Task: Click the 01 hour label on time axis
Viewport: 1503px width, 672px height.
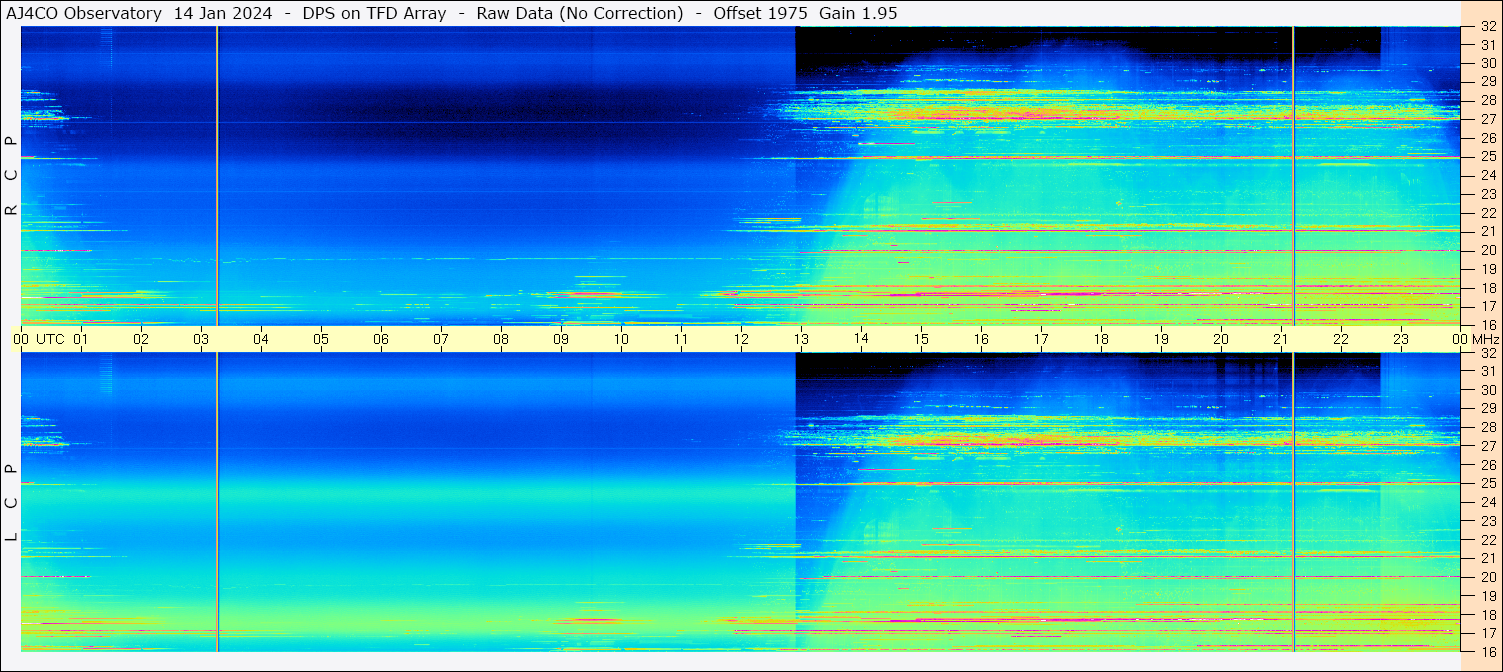Action: click(81, 339)
